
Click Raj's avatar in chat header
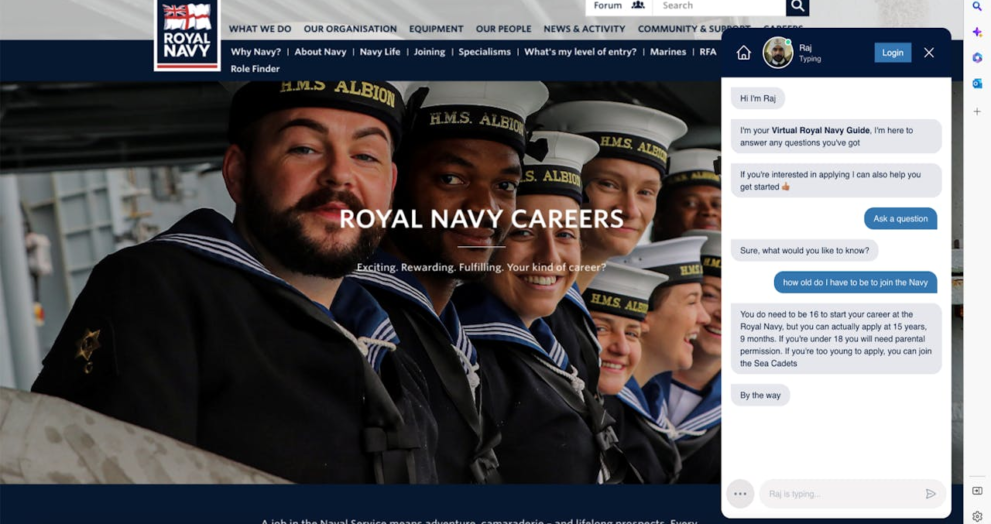(x=777, y=52)
